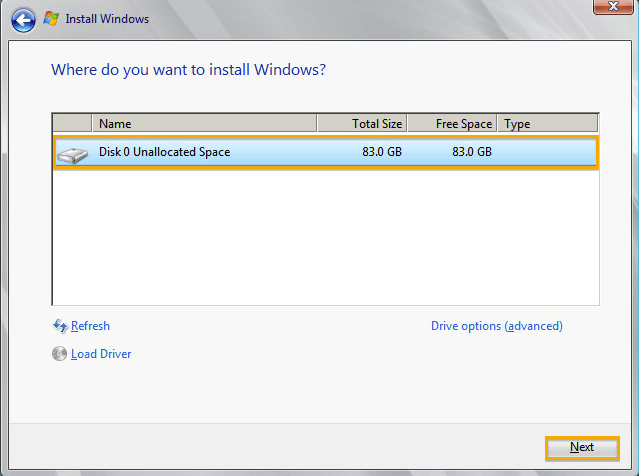
Task: Click the blank header left of Name
Action: (72, 124)
